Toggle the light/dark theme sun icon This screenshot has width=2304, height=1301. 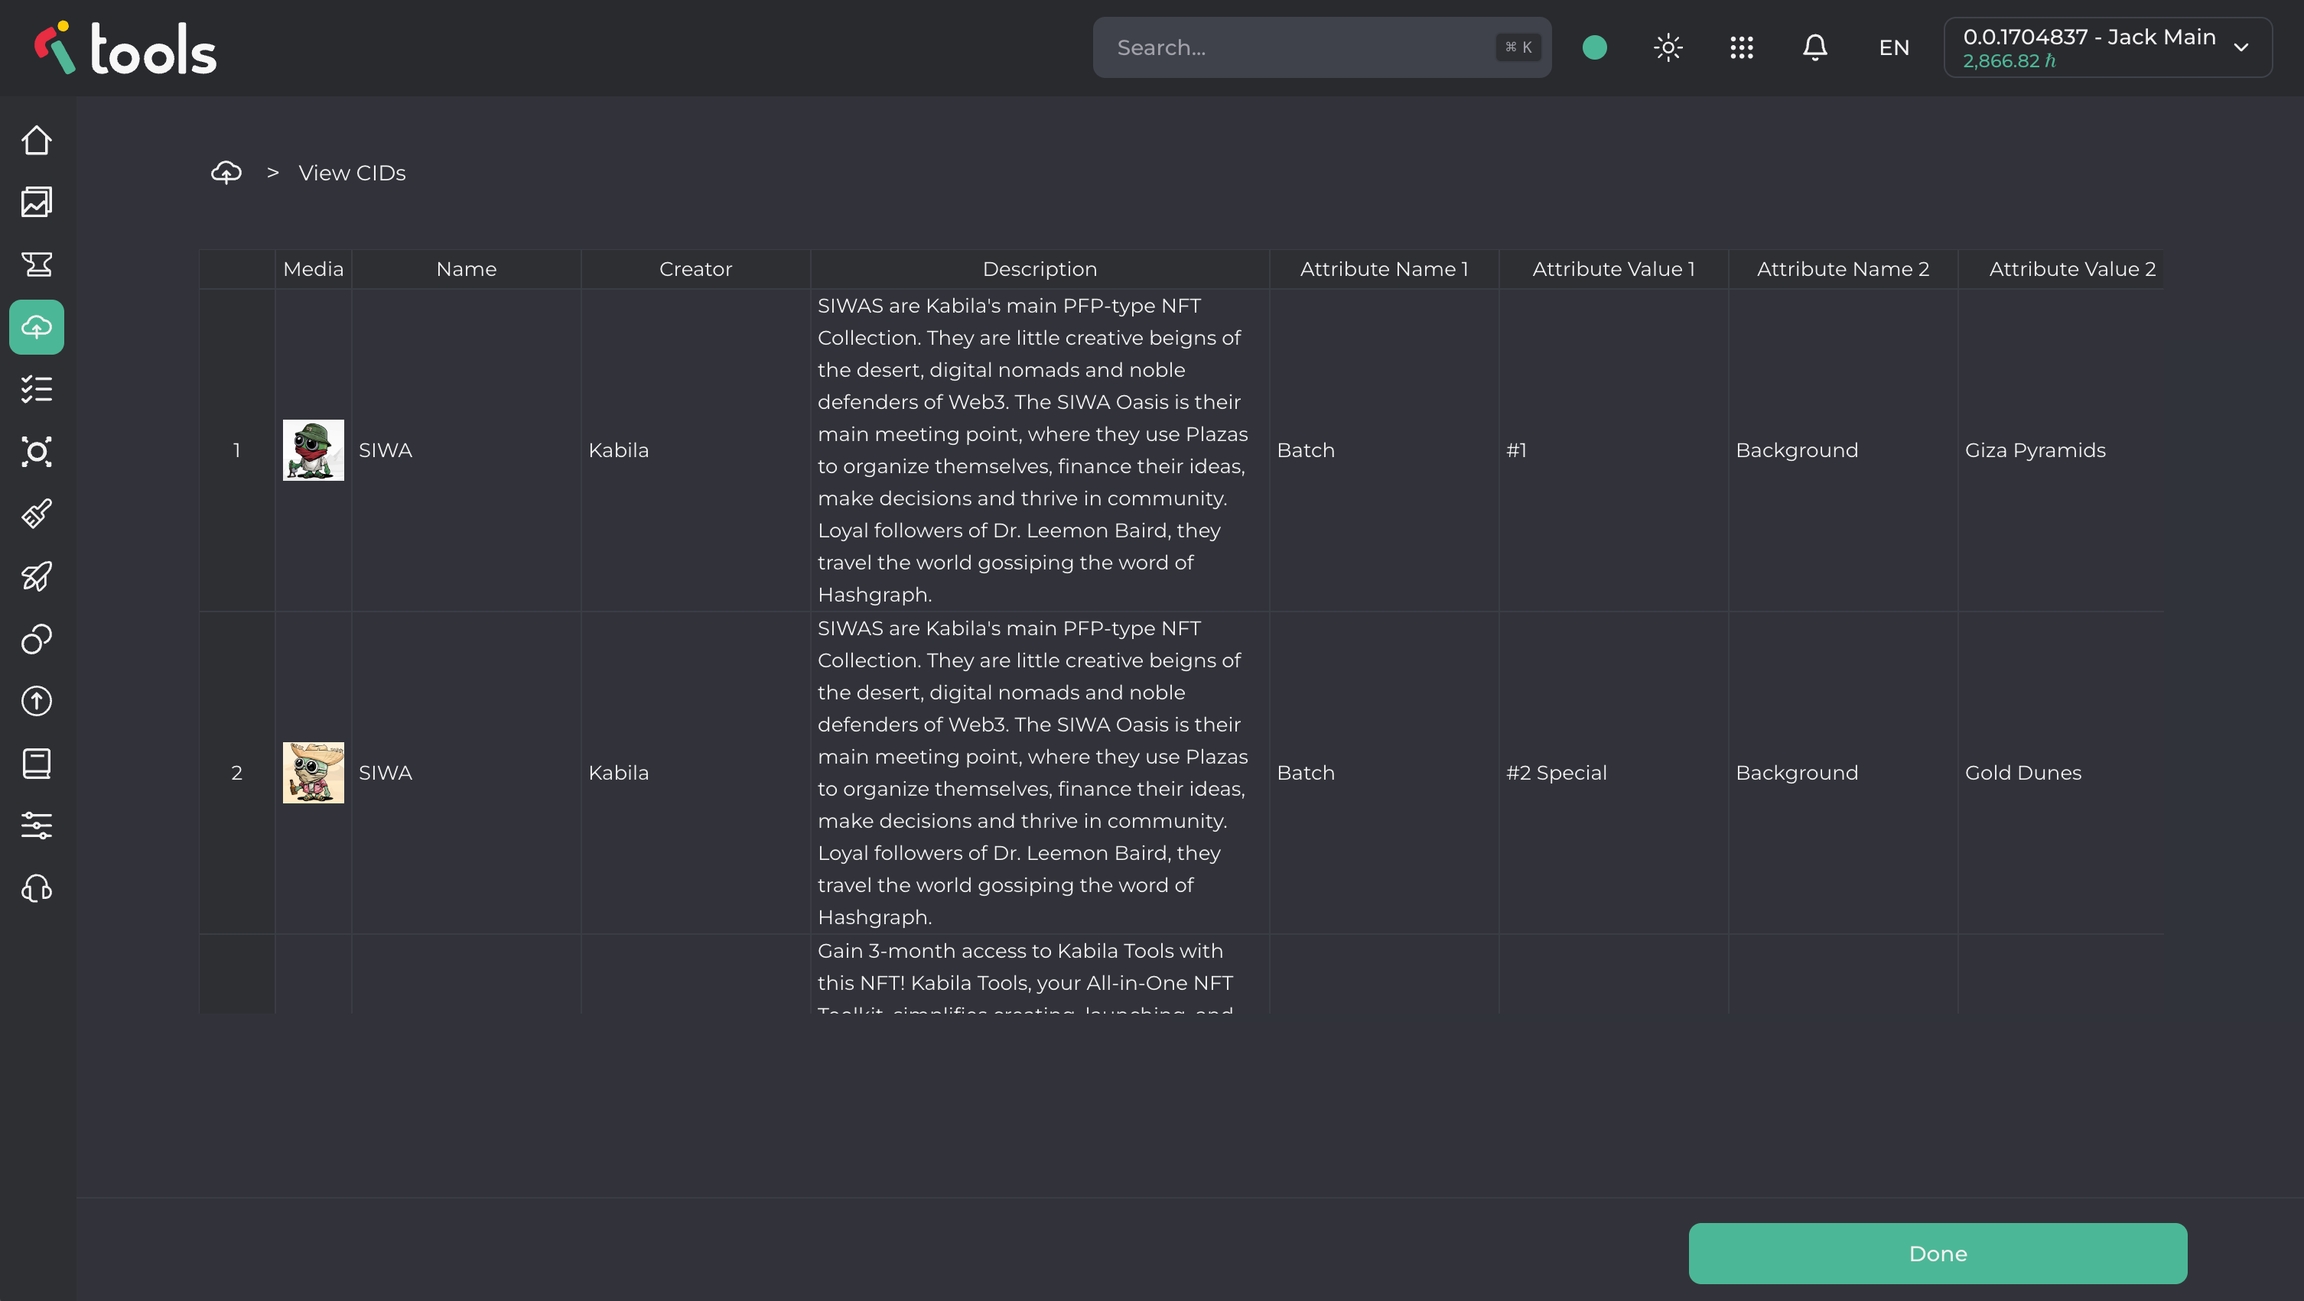1668,47
